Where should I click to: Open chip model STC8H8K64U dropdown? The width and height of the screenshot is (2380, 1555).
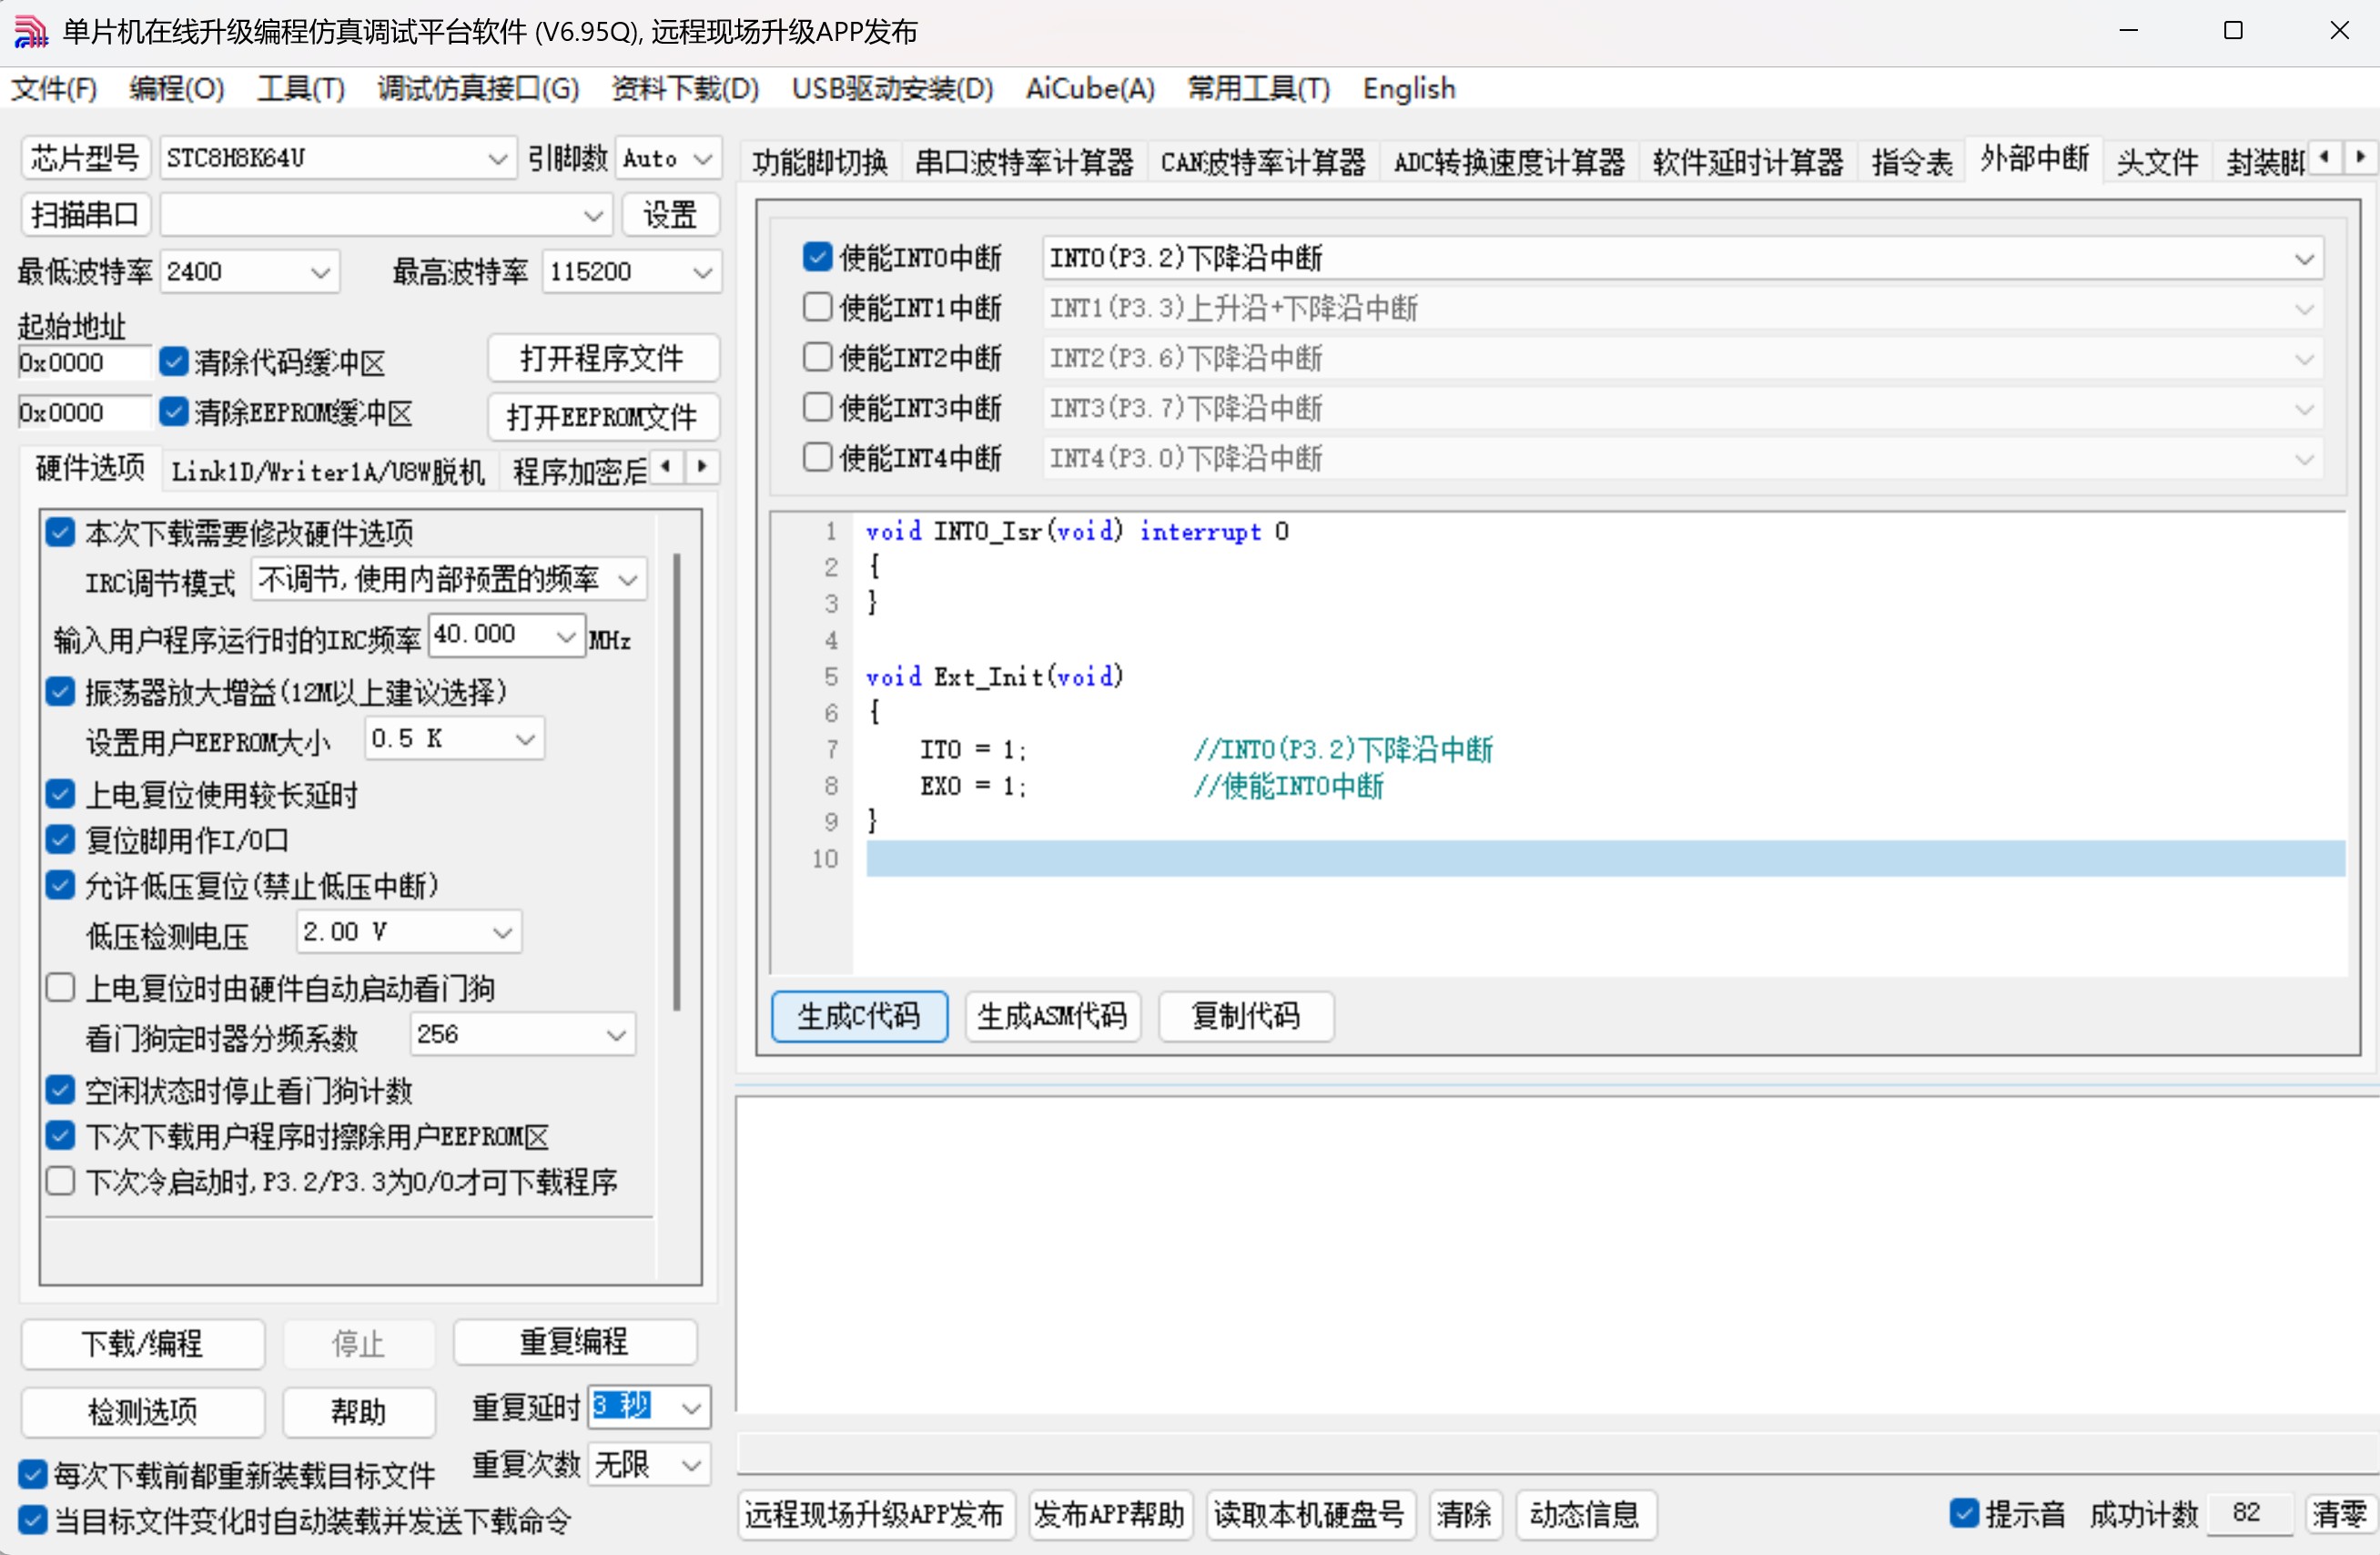338,158
